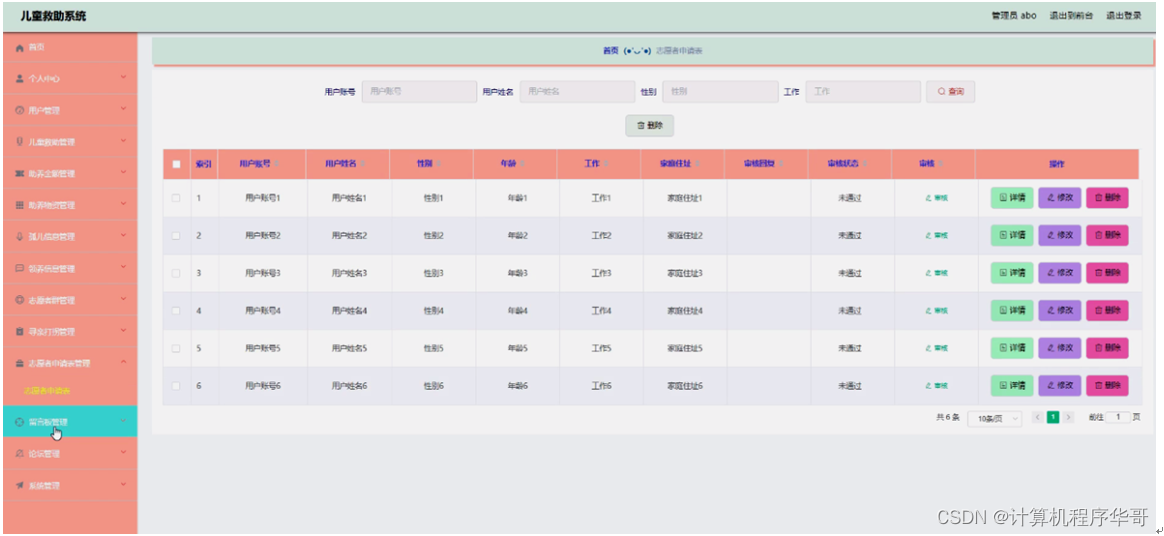
Task: Click into the 用户账号 search field
Action: tap(419, 91)
